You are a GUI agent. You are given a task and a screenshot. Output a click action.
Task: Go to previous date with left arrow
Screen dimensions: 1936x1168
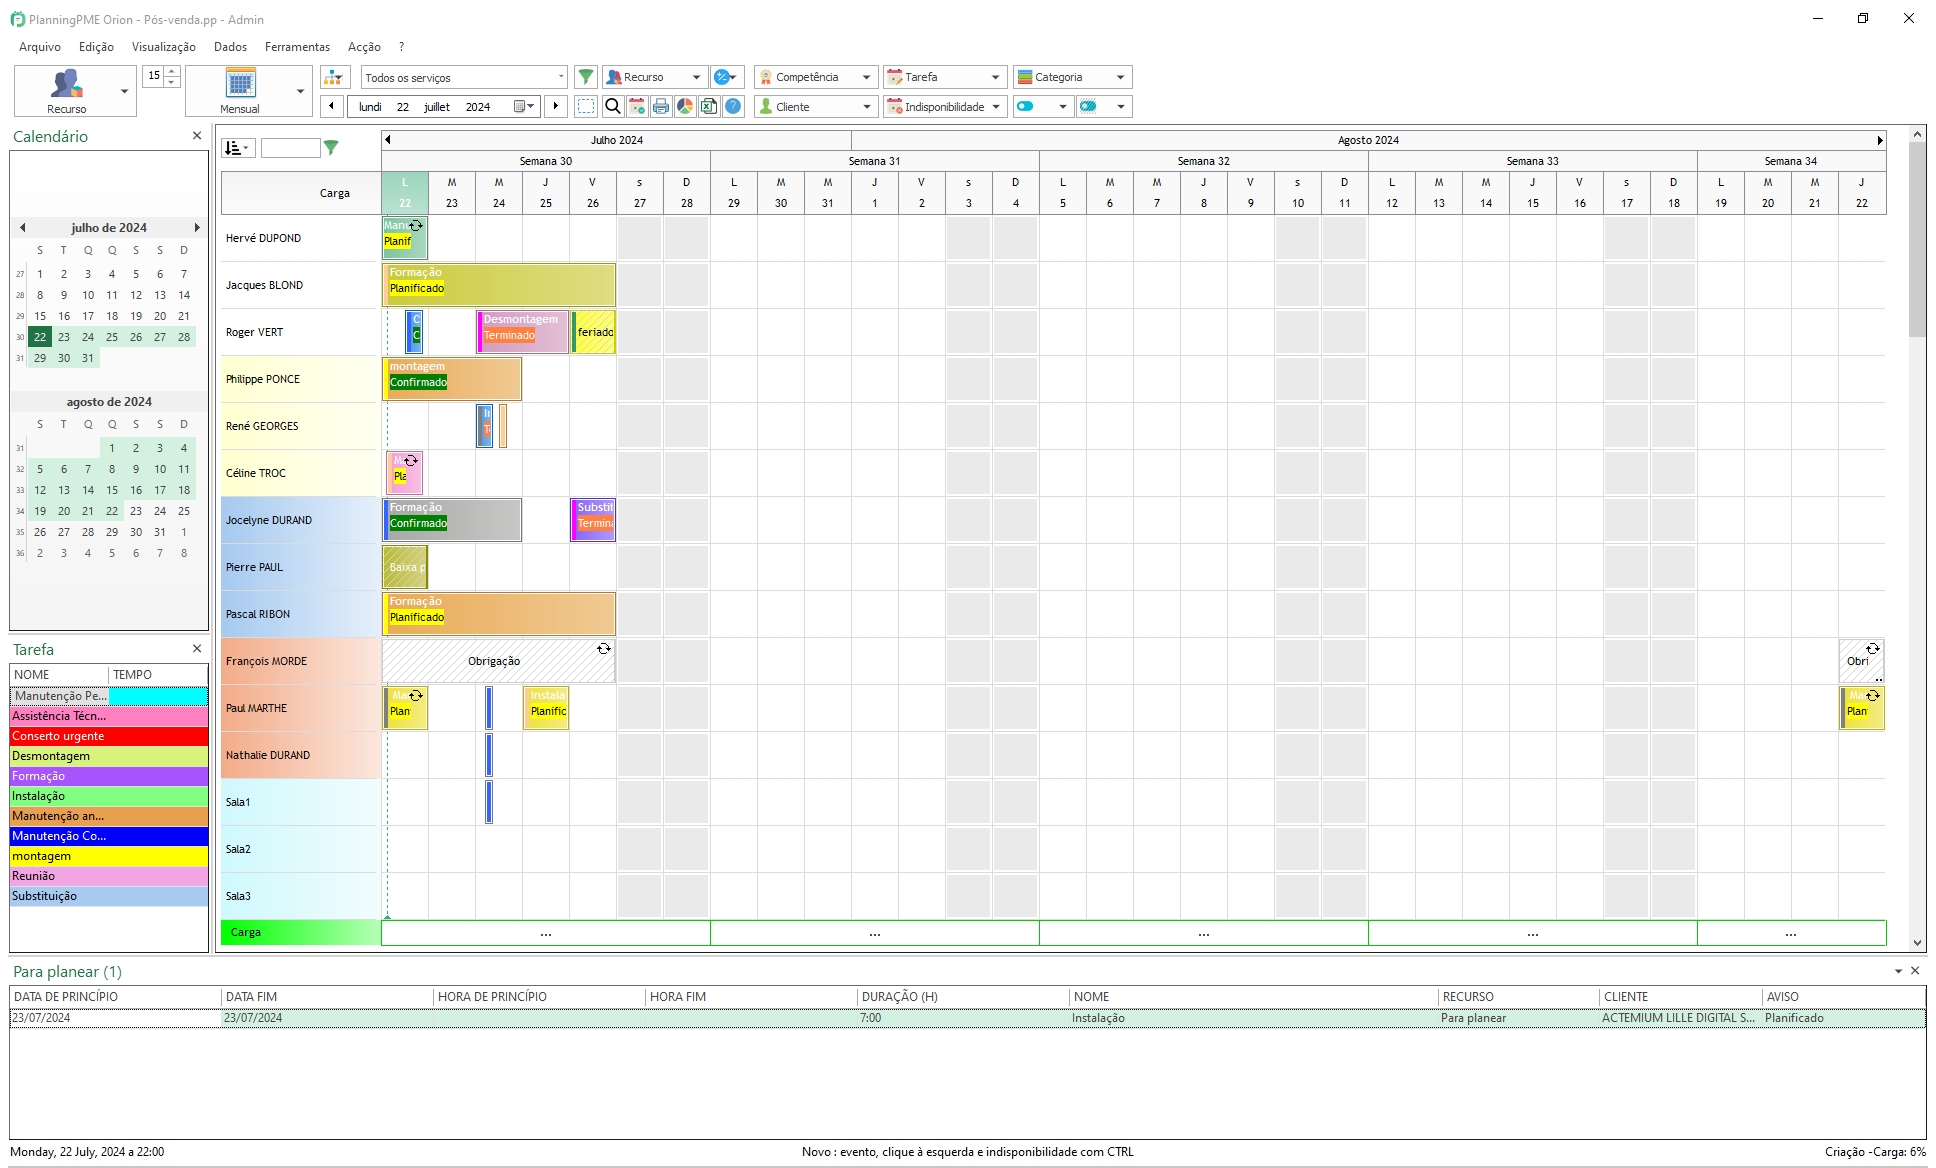click(332, 106)
